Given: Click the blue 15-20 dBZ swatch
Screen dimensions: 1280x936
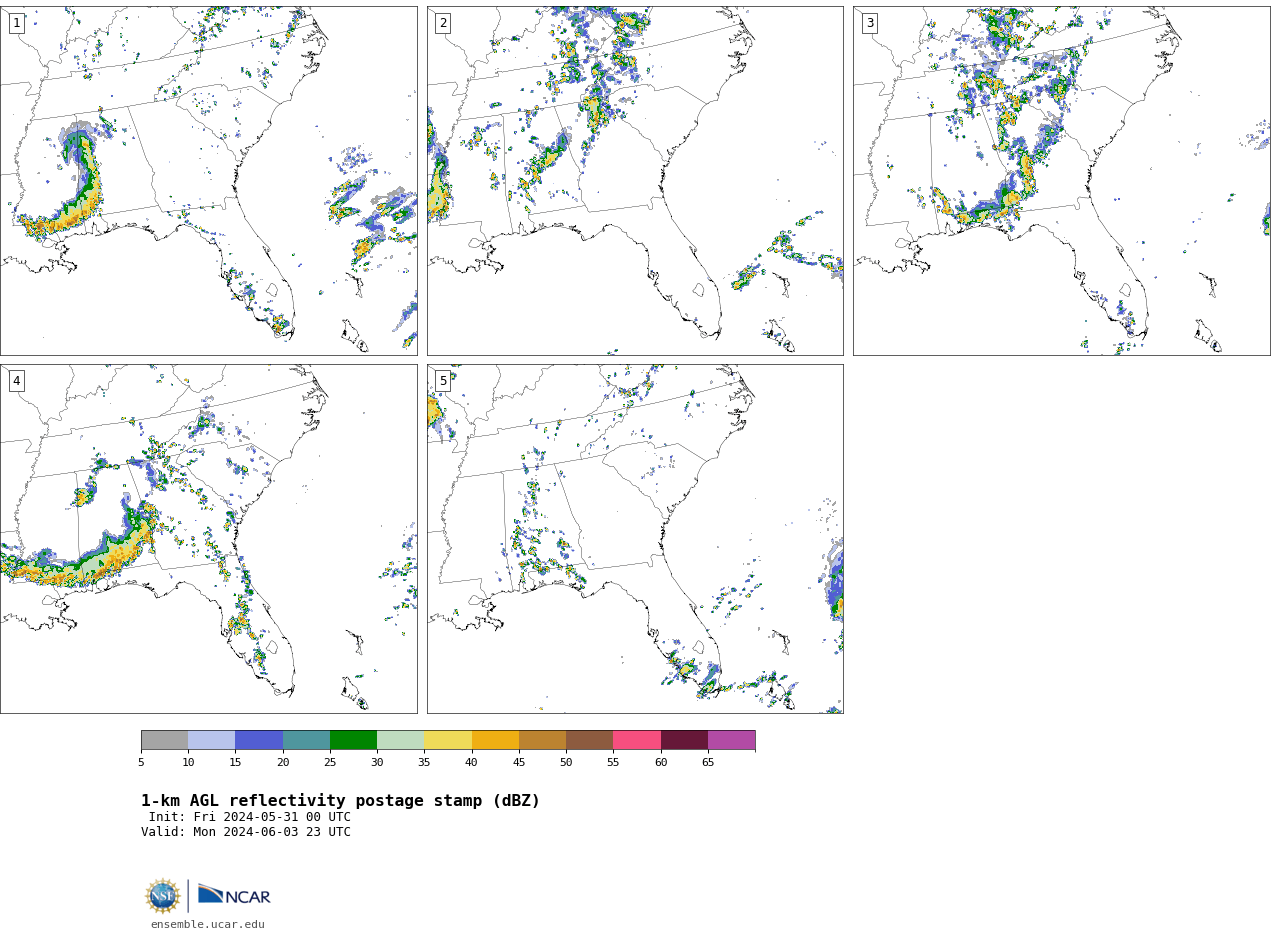Looking at the screenshot, I should point(259,740).
